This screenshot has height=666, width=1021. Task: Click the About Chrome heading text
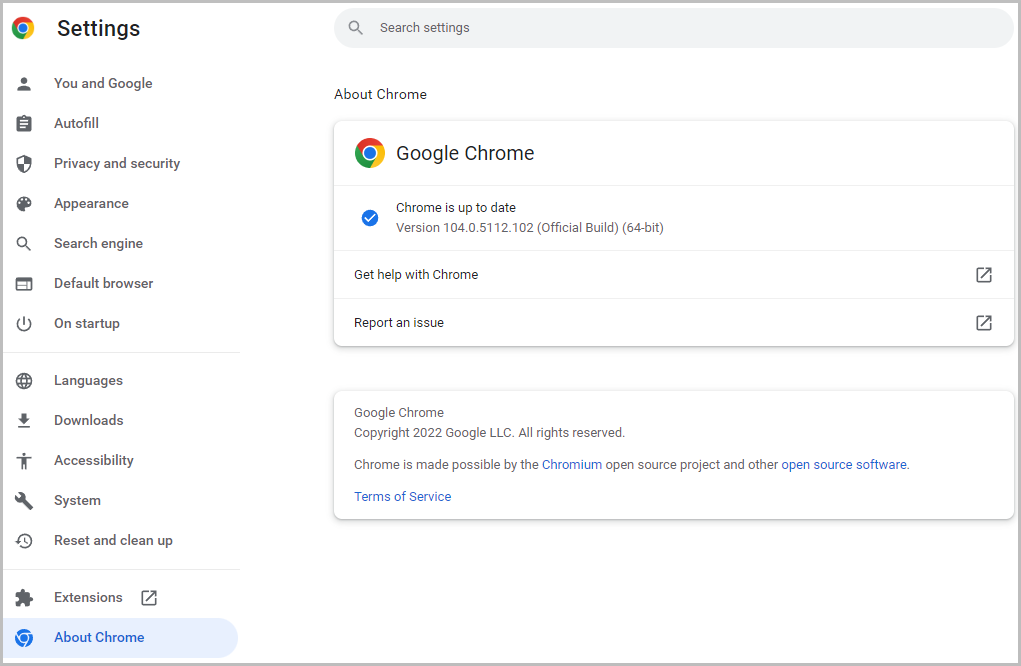point(380,94)
